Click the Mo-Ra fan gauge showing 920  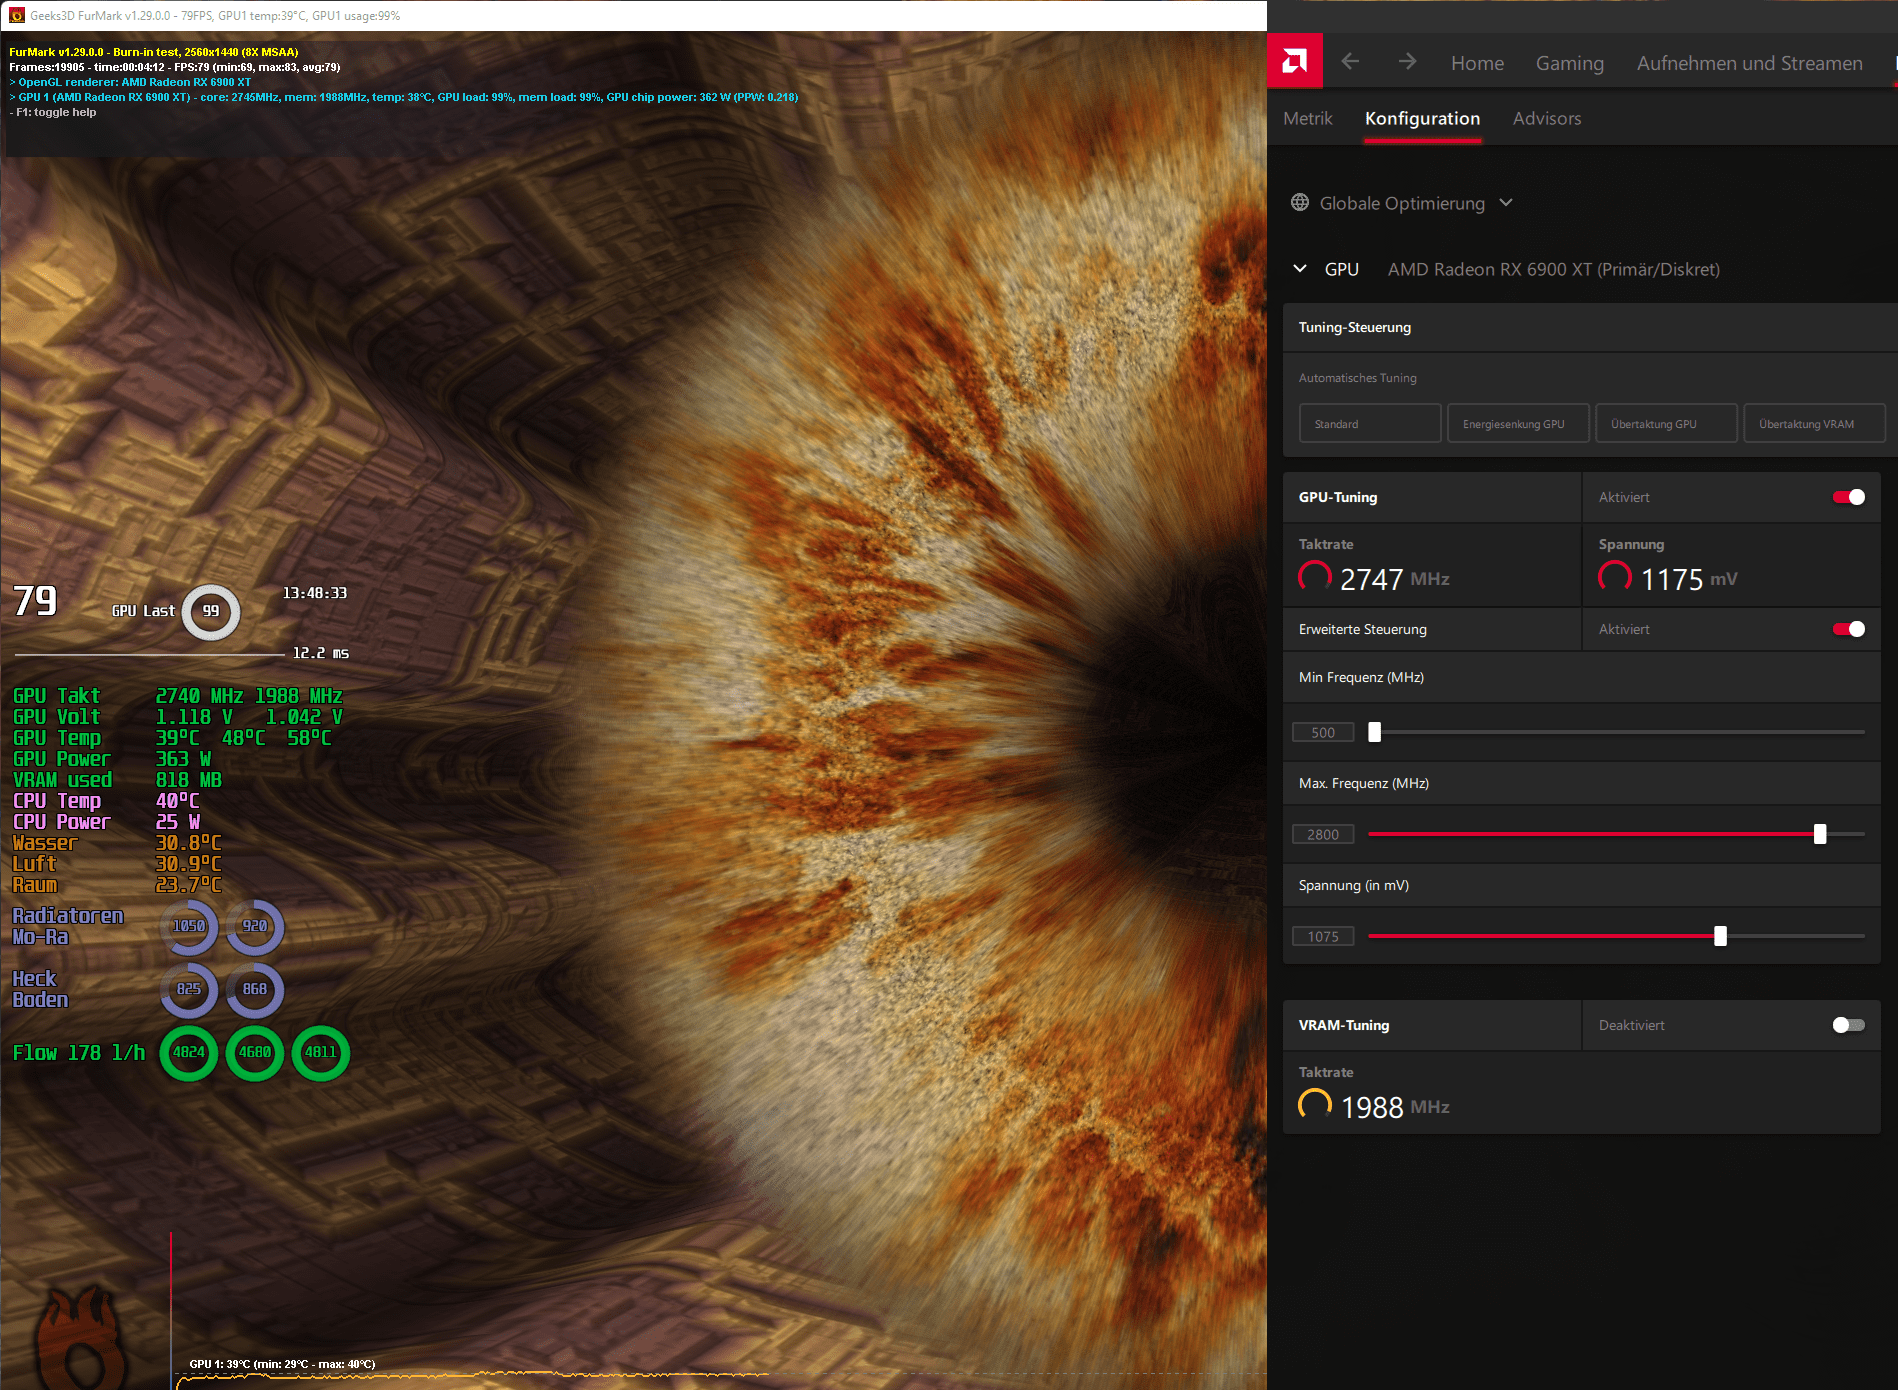point(255,926)
